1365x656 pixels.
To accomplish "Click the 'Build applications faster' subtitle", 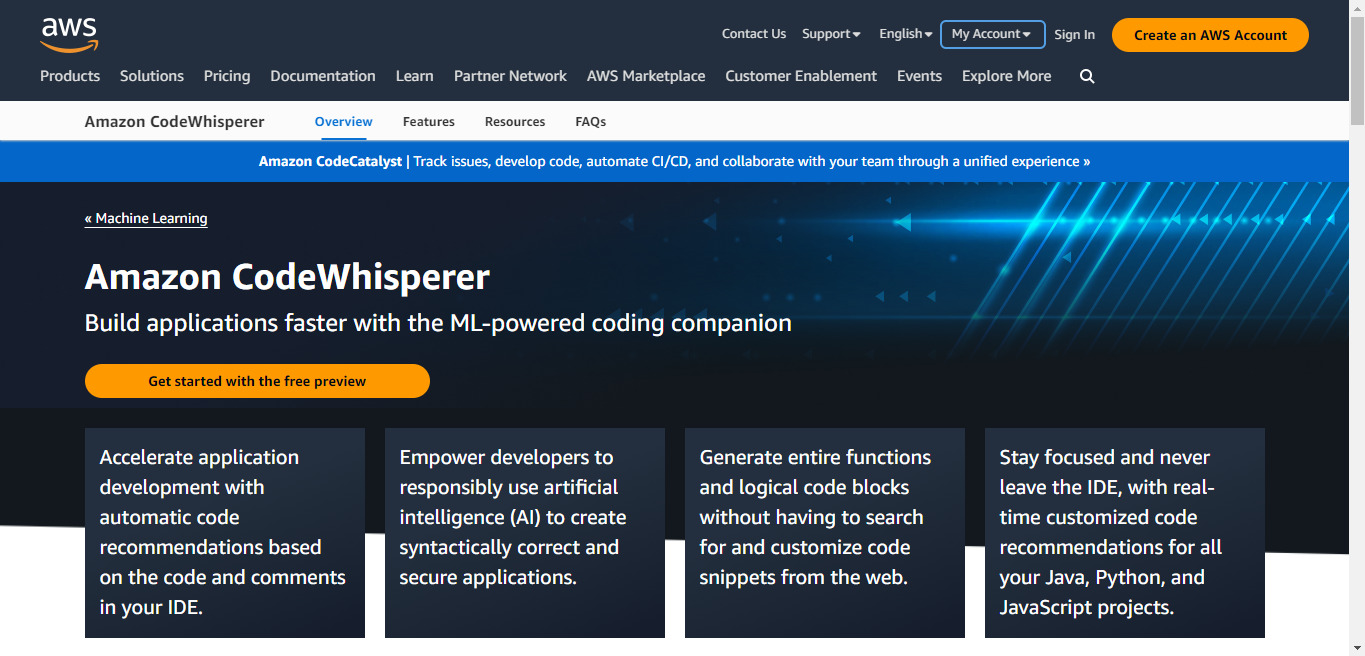I will (438, 323).
